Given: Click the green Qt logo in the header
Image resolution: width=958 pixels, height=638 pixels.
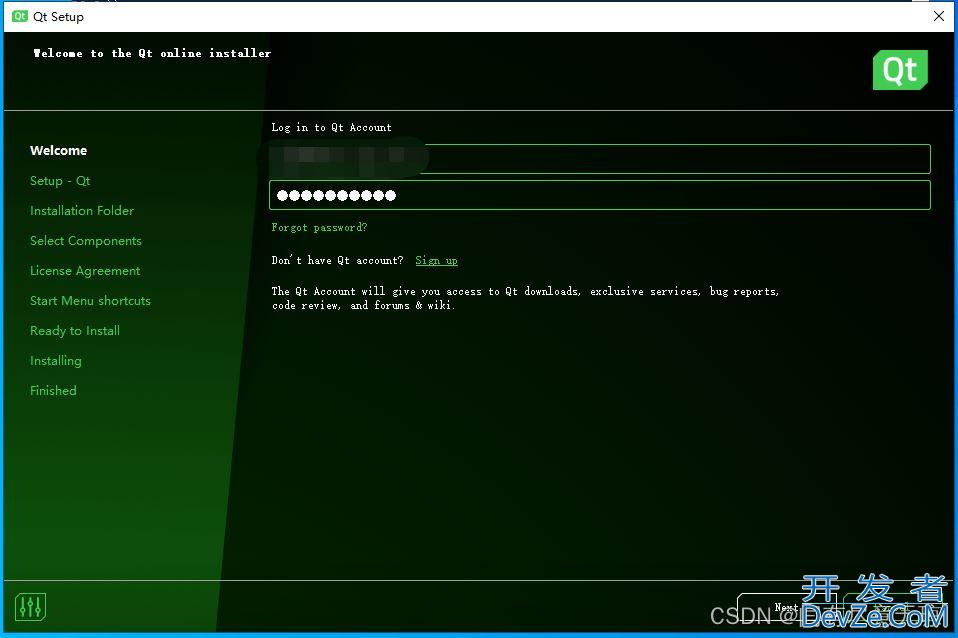Looking at the screenshot, I should coord(900,70).
